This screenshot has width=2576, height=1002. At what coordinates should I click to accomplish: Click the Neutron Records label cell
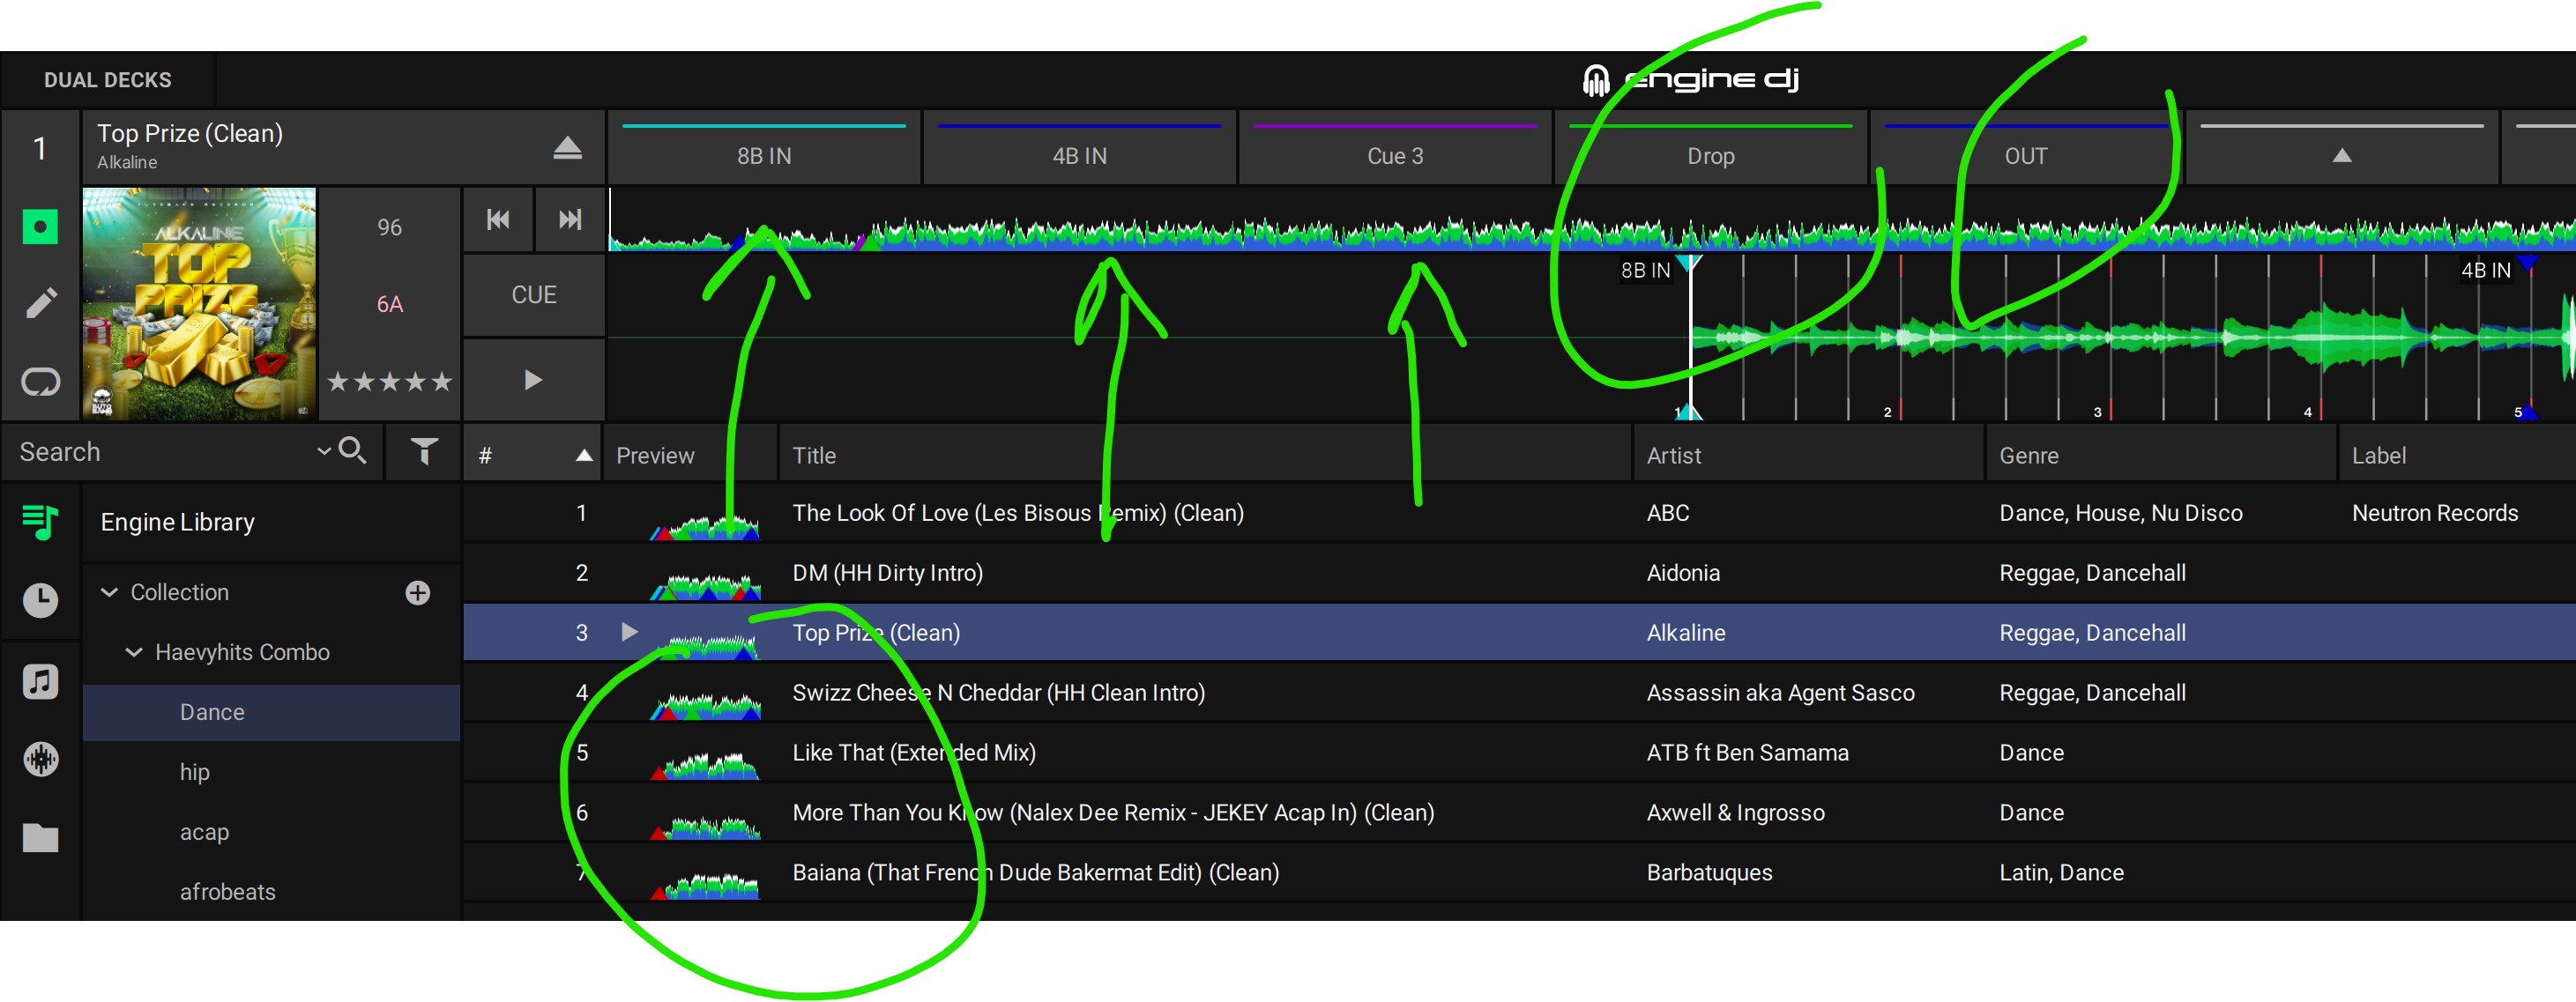pos(2434,513)
